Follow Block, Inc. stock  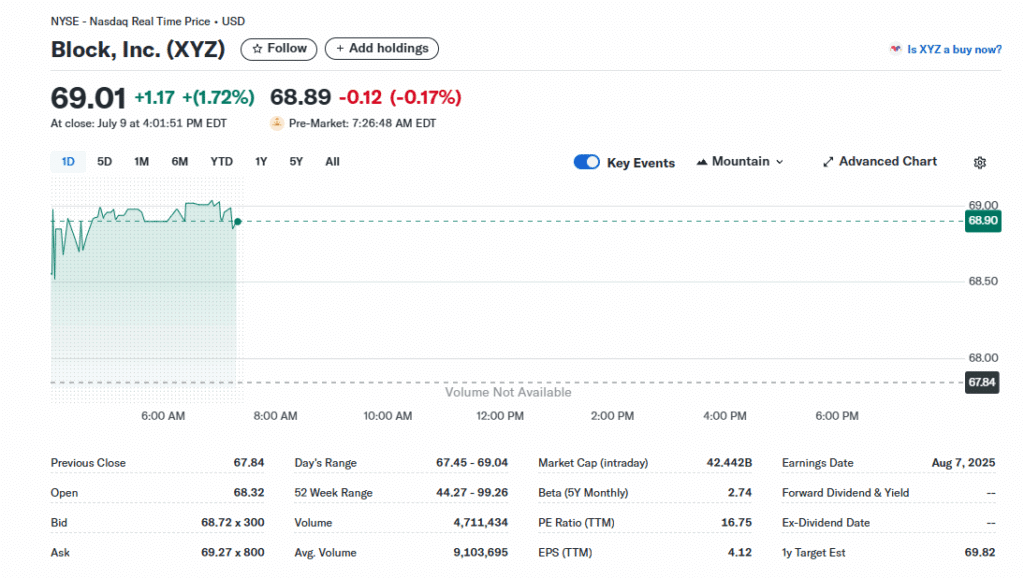[x=279, y=49]
